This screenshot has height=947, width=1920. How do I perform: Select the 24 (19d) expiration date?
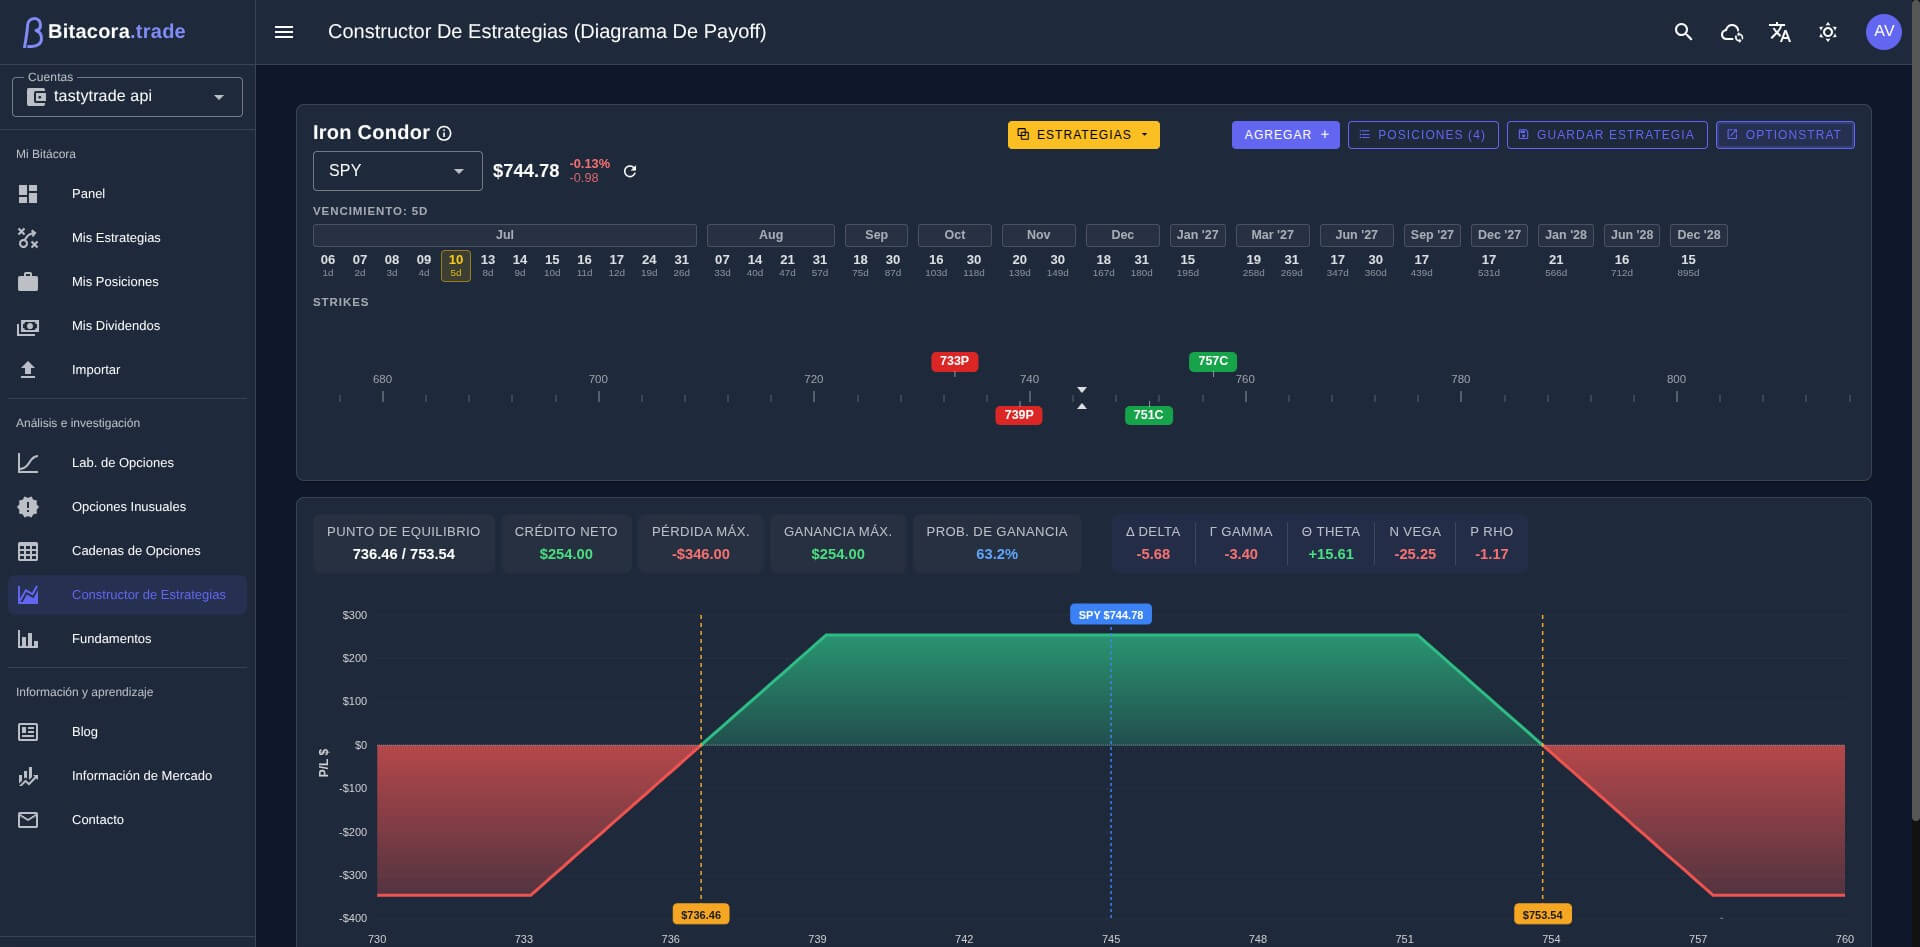(x=649, y=265)
